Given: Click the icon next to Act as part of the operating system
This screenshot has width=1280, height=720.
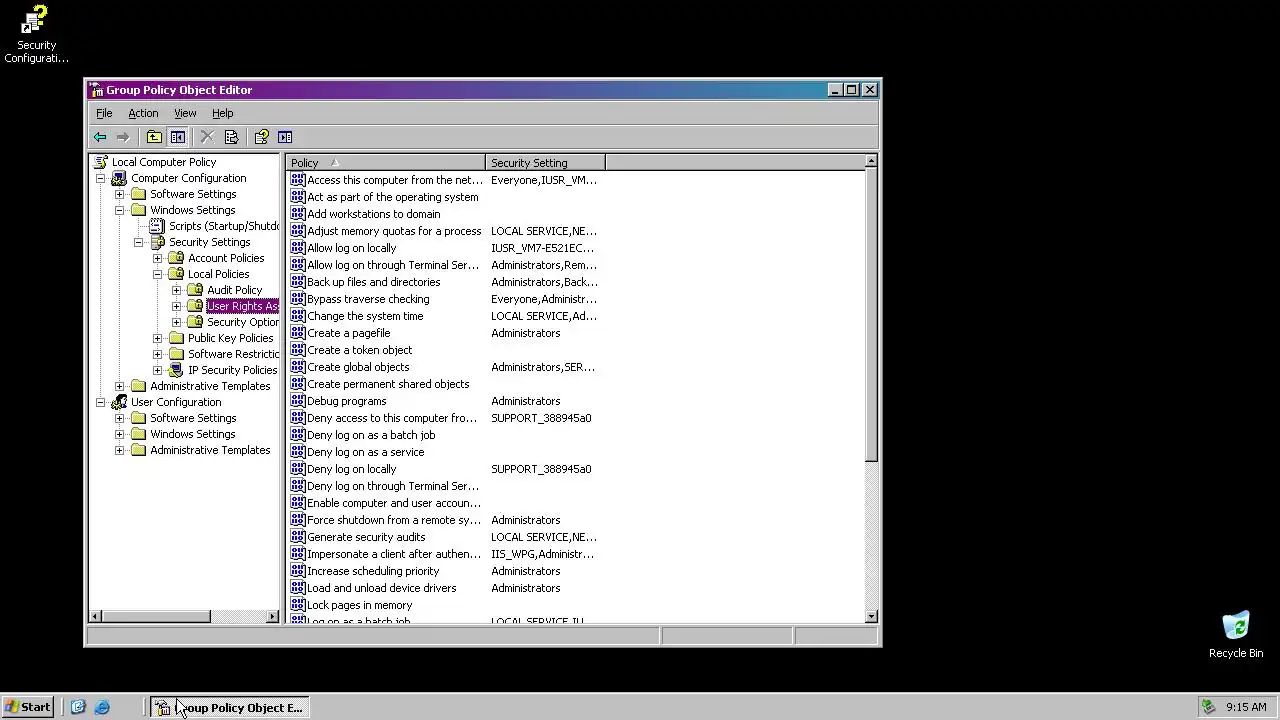Looking at the screenshot, I should (298, 197).
